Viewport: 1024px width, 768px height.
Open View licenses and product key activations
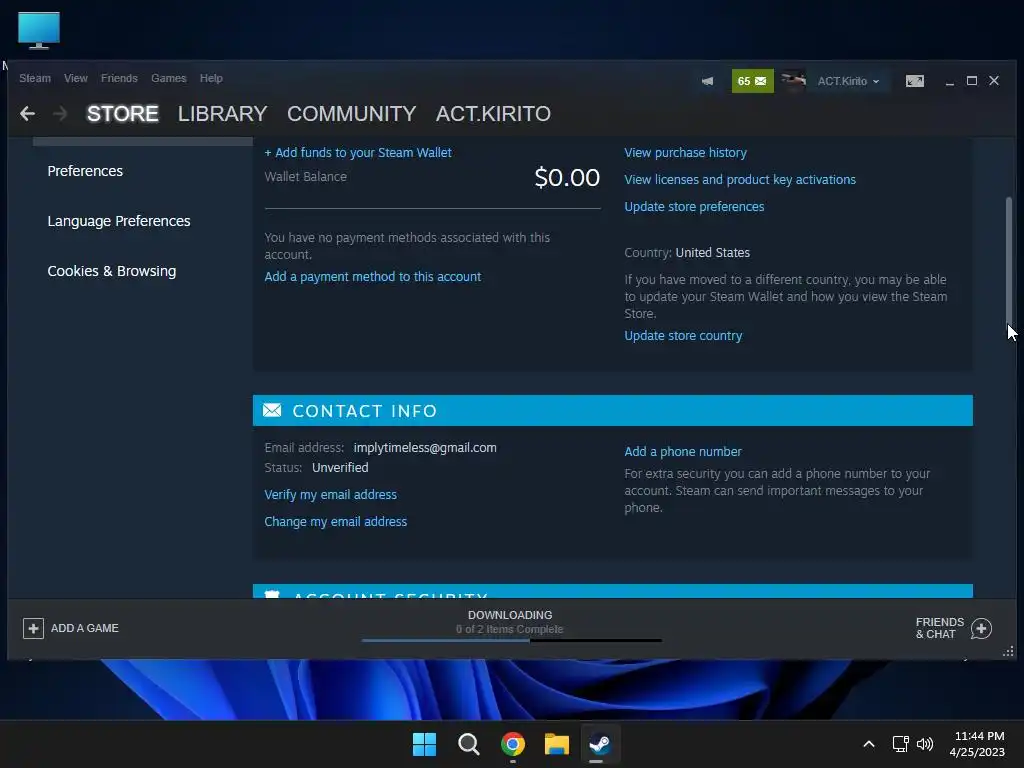(x=740, y=180)
